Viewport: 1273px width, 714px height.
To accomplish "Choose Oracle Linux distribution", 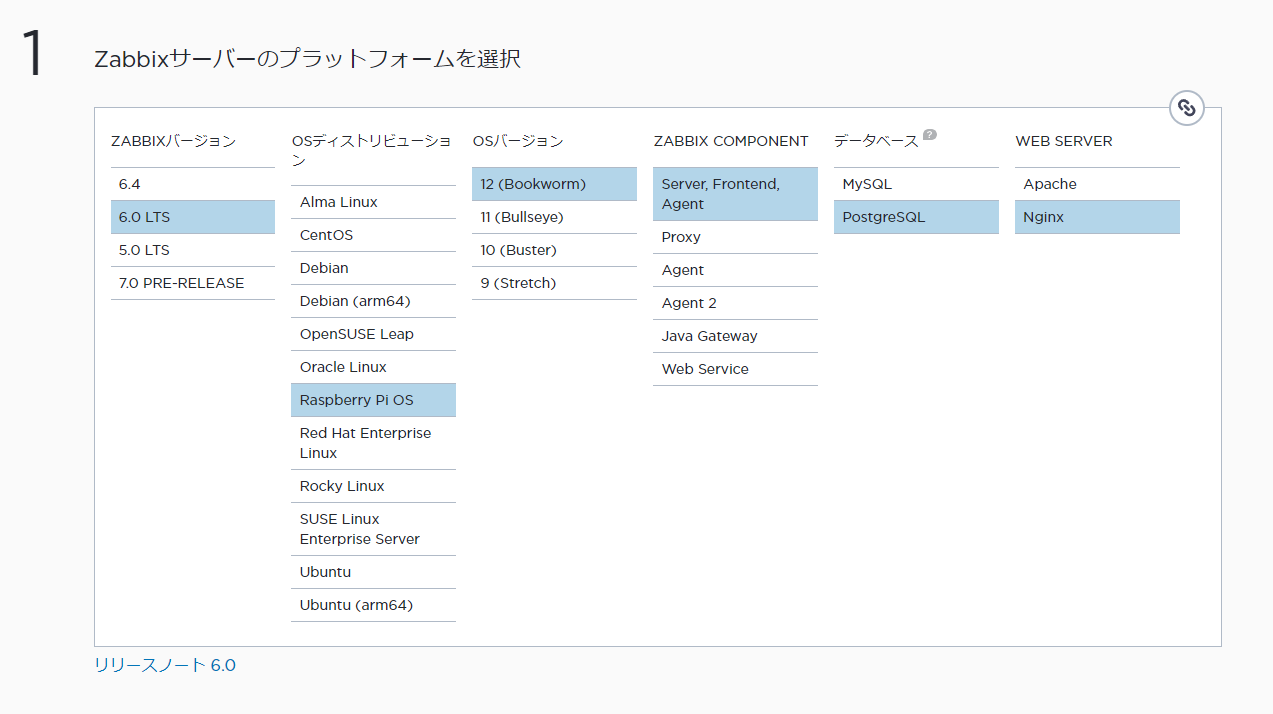I will 373,367.
